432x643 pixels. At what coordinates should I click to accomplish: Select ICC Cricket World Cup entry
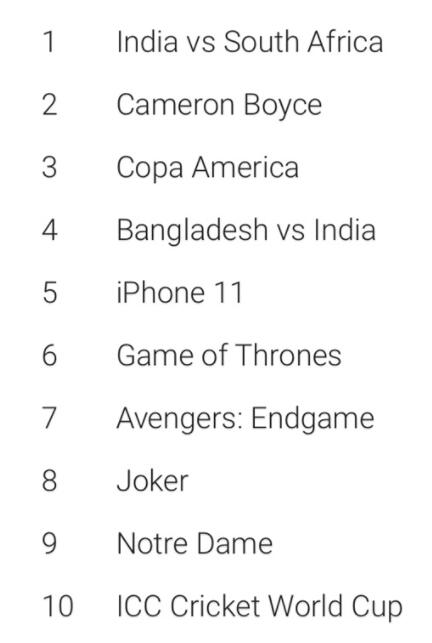(259, 607)
